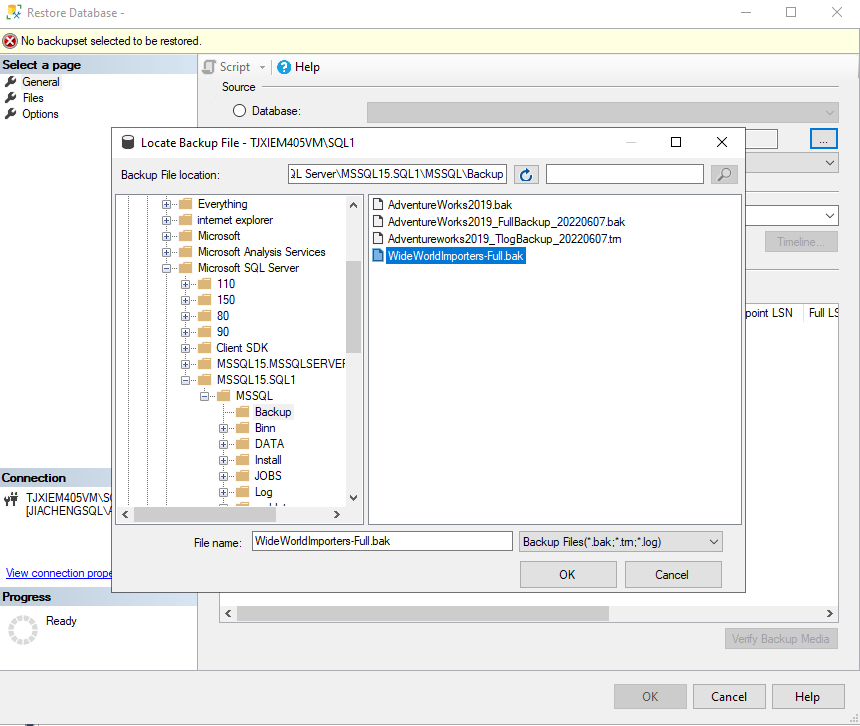Open the Options page in sidebar

coord(40,114)
